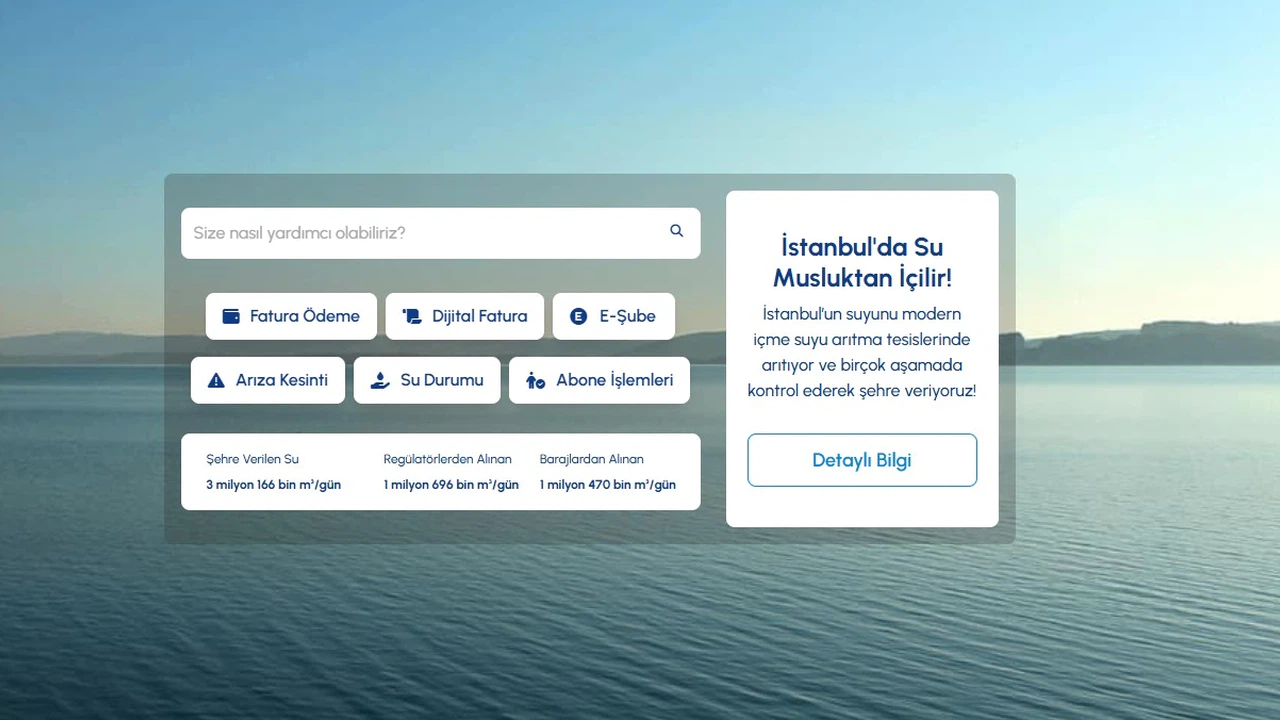Select the Arıza Kesinti label
The width and height of the screenshot is (1280, 720).
pos(282,380)
